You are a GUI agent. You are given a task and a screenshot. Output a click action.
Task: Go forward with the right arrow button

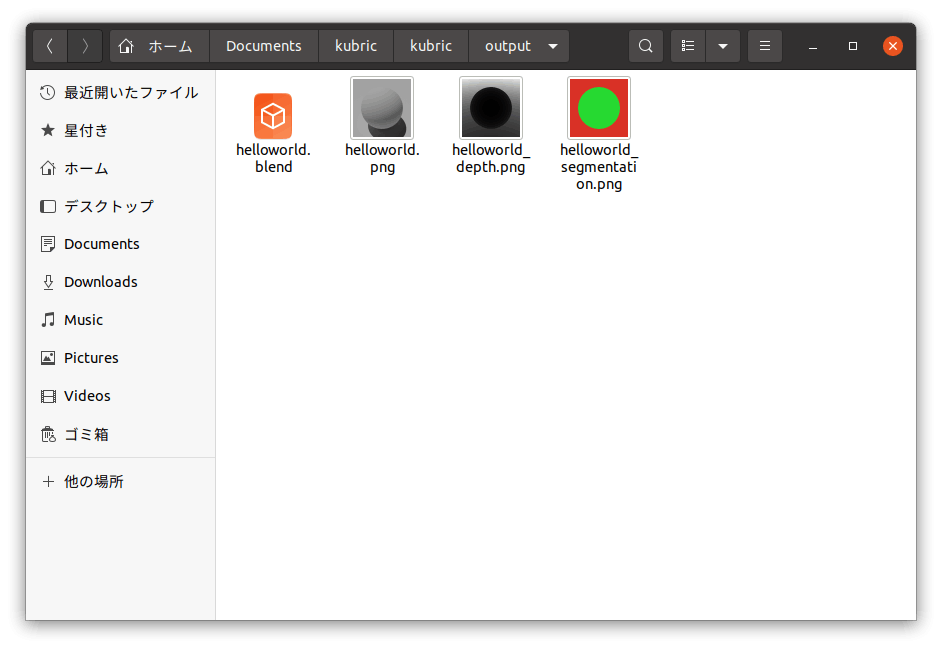pos(85,46)
